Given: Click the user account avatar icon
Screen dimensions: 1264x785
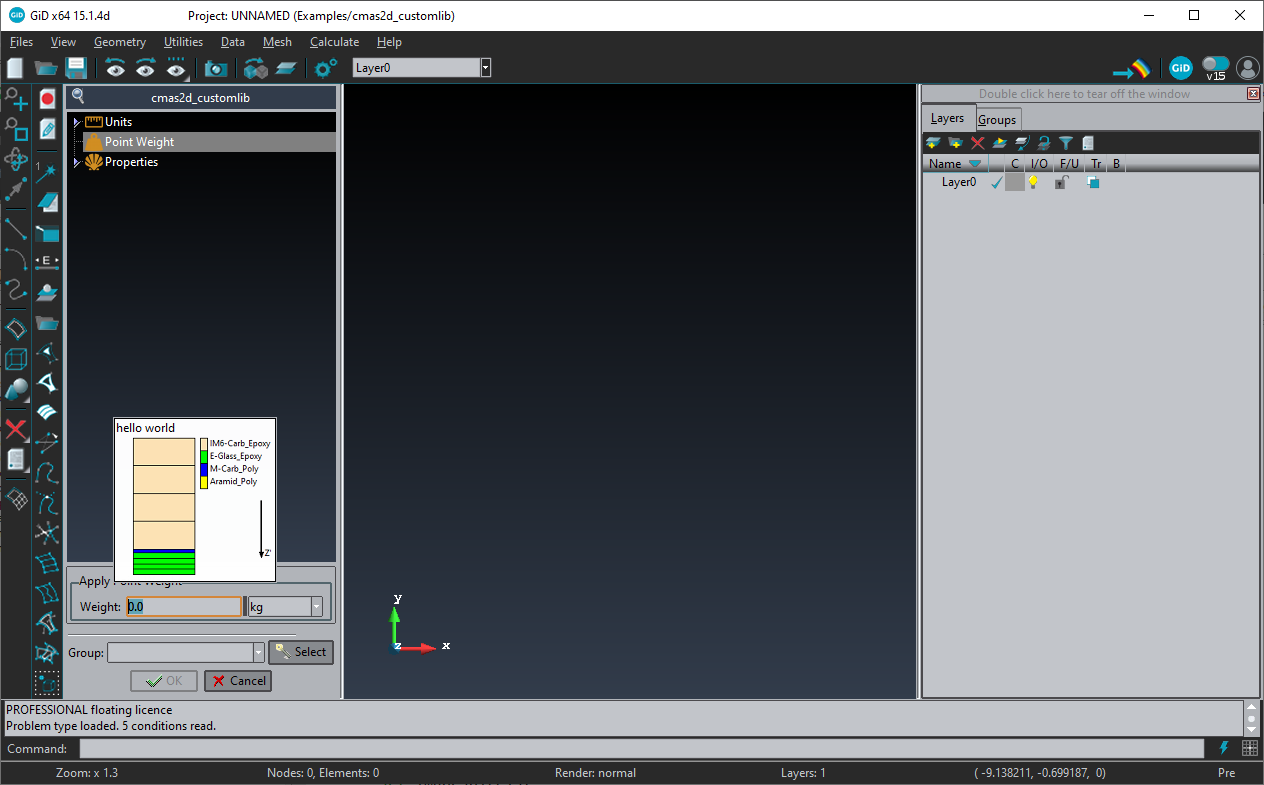Looking at the screenshot, I should (1247, 68).
